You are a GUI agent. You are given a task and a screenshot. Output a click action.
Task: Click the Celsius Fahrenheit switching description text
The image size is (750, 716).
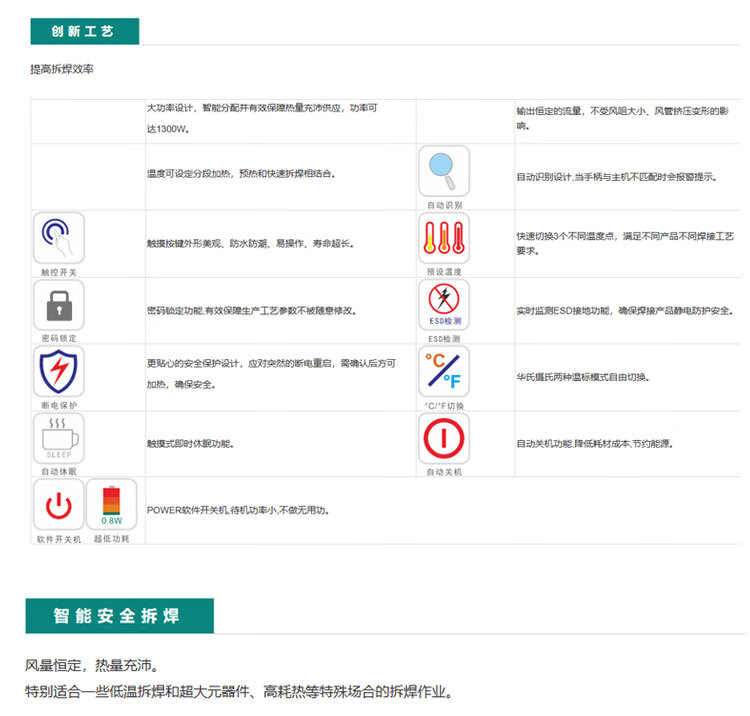(582, 377)
